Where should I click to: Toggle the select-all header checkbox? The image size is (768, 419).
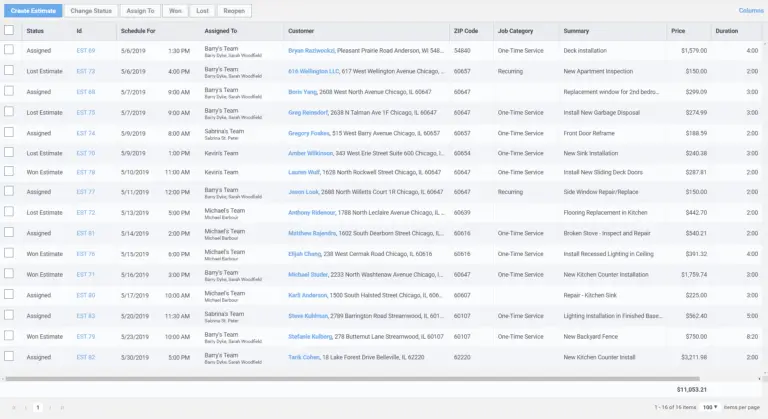9,31
